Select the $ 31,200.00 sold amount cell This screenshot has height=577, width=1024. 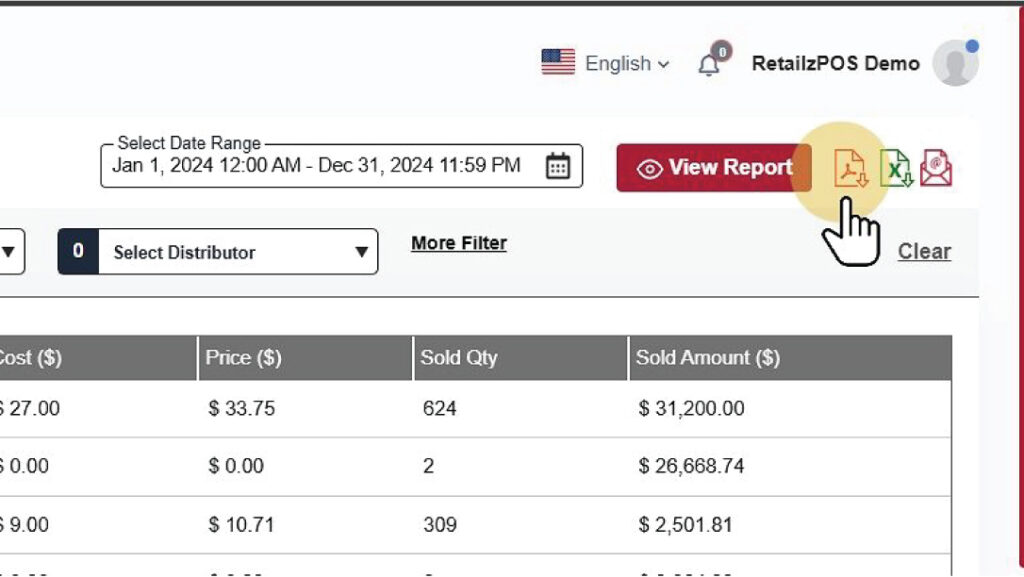coord(691,409)
